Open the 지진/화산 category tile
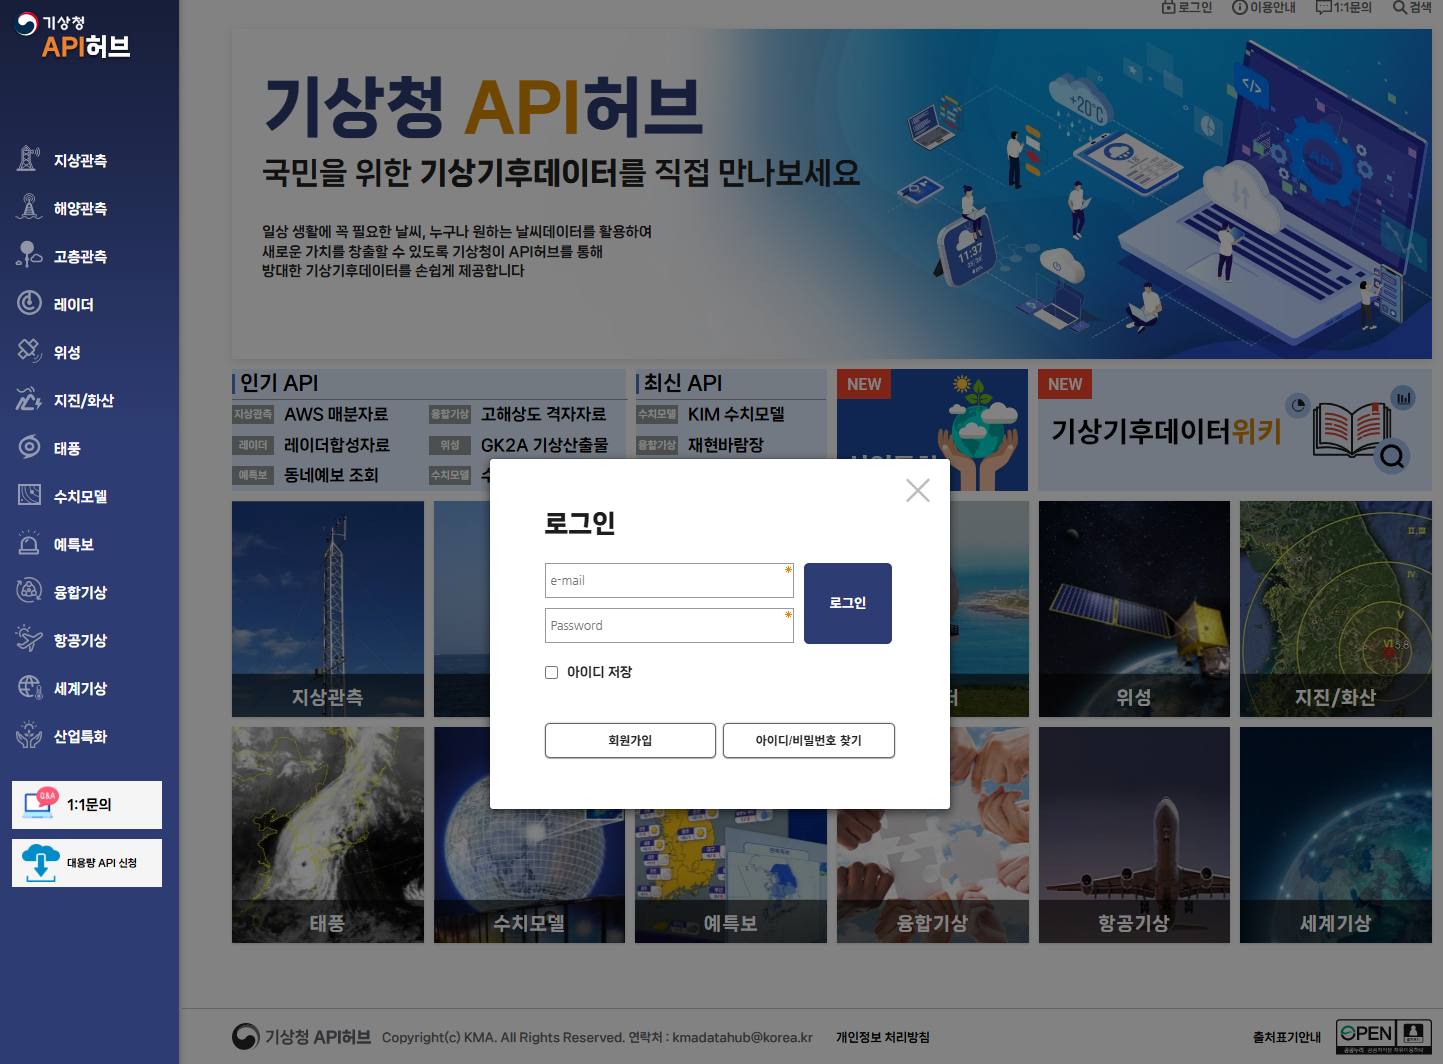Screen dimensions: 1443x1064 [1336, 609]
